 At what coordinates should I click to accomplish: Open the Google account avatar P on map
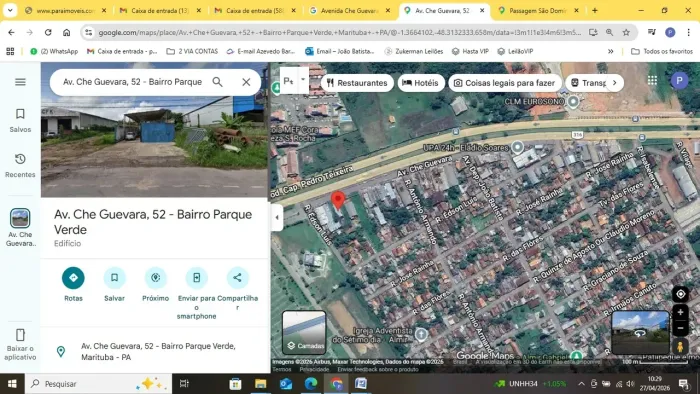point(679,81)
